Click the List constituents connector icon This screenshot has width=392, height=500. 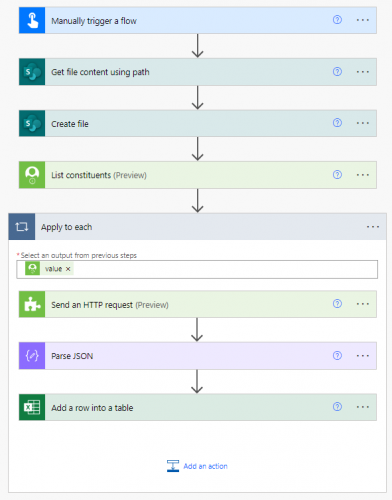(32, 175)
